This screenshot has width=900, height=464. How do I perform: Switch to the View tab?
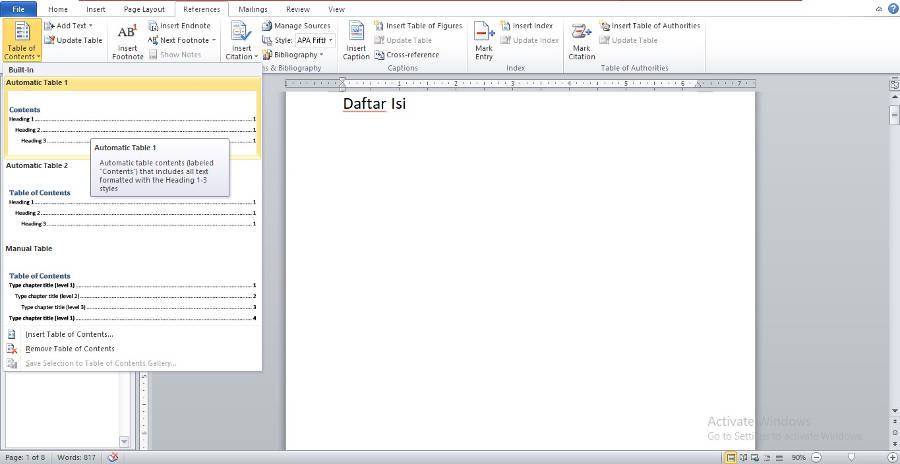336,9
